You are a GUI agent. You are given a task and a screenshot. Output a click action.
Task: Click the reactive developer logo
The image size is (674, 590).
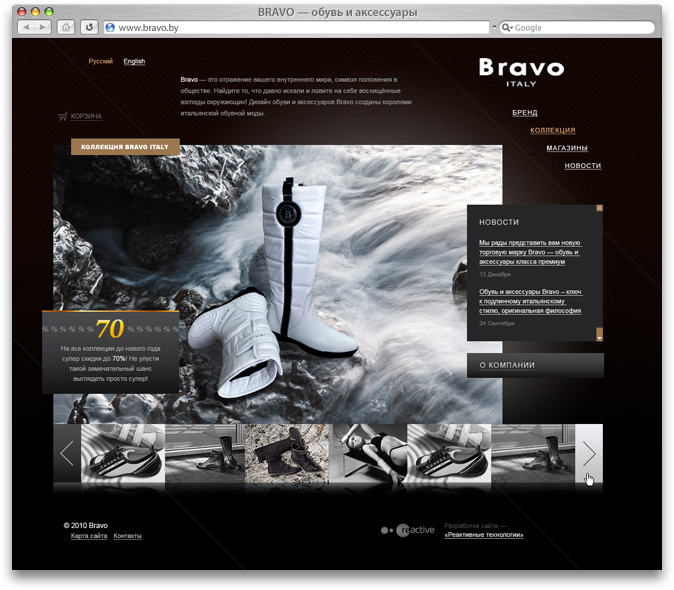[x=407, y=530]
